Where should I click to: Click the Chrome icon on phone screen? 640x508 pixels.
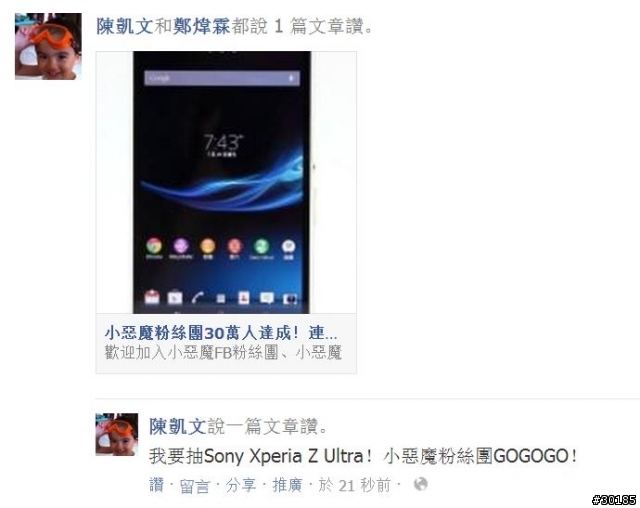pyautogui.click(x=154, y=246)
